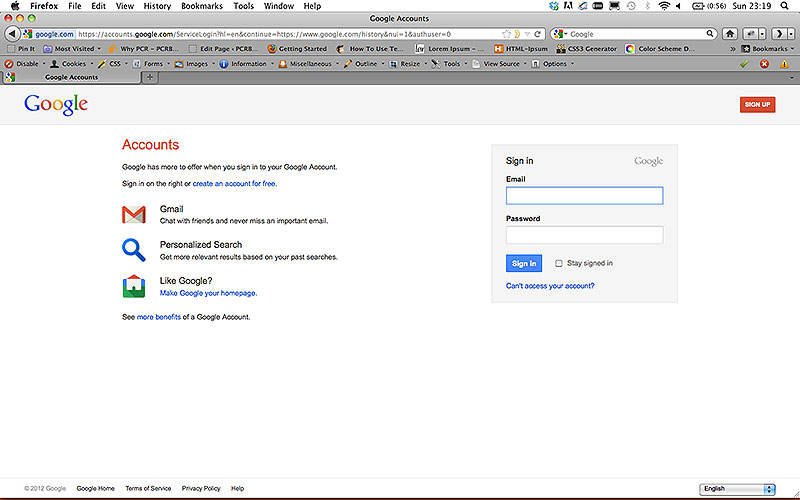Tick the Stay signed in checkbox
The image size is (800, 500).
559,263
